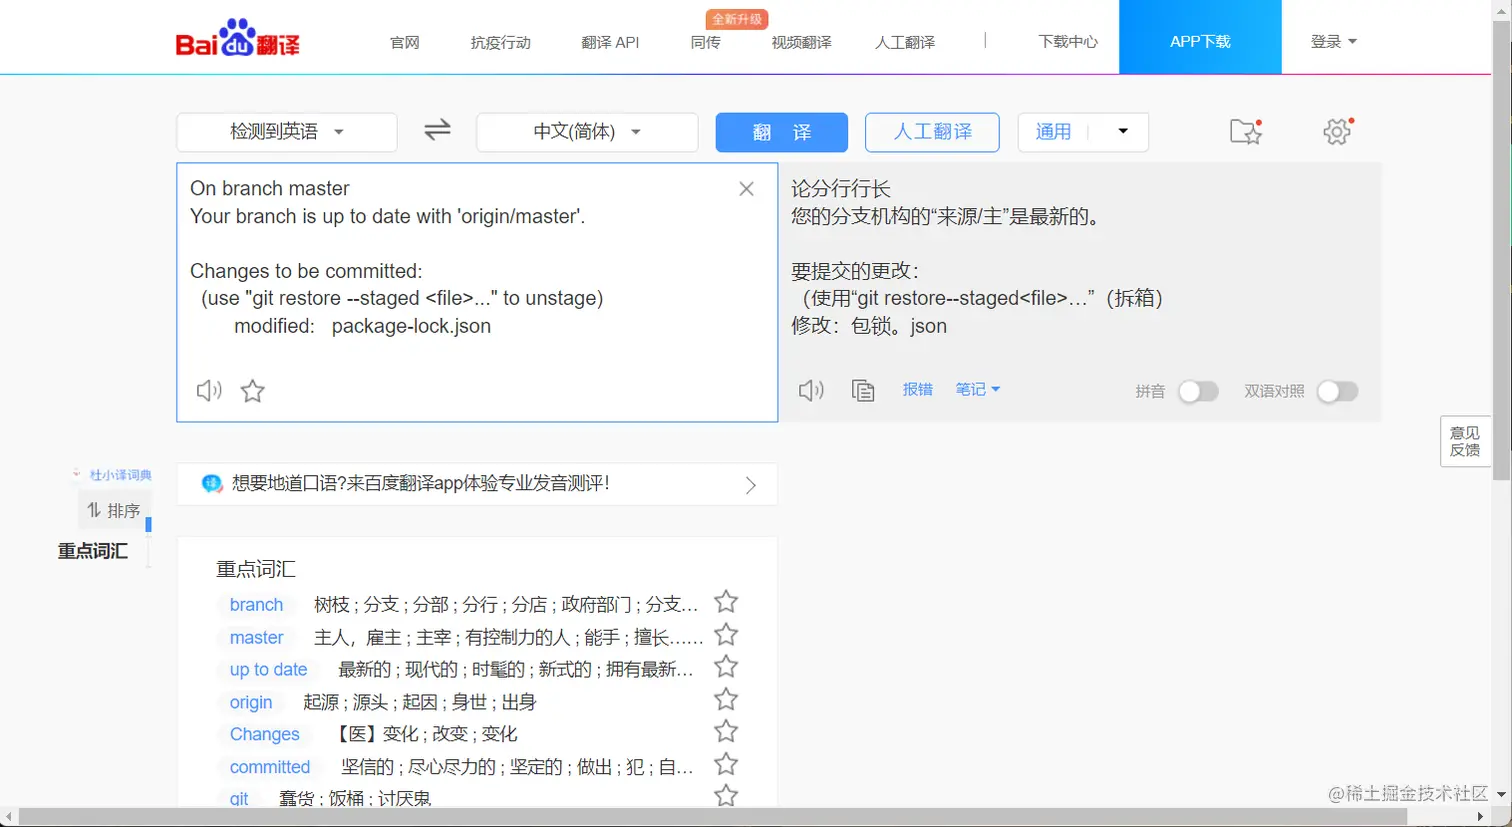Open the word link 'committed'

coord(270,767)
